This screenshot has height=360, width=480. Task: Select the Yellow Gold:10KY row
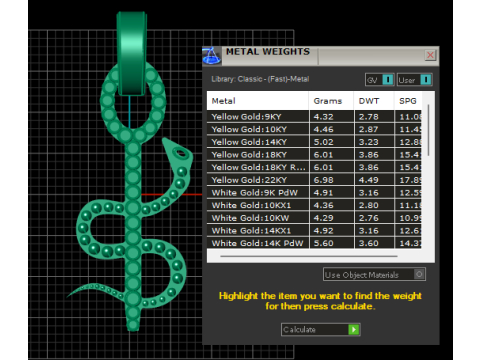pyautogui.click(x=314, y=129)
